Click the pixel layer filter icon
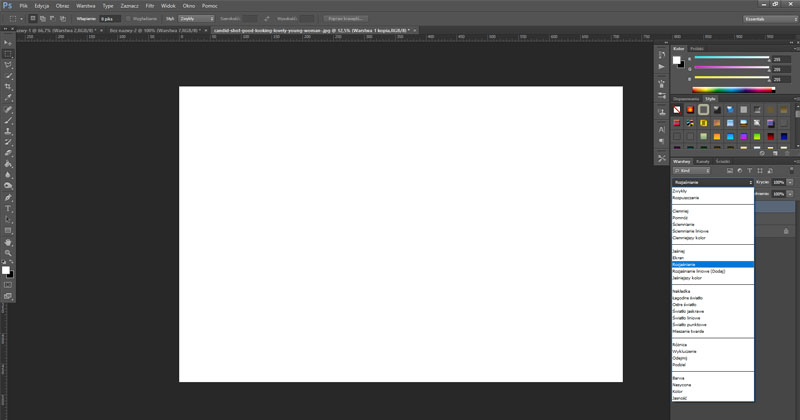Image resolution: width=800 pixels, height=420 pixels. pos(731,171)
